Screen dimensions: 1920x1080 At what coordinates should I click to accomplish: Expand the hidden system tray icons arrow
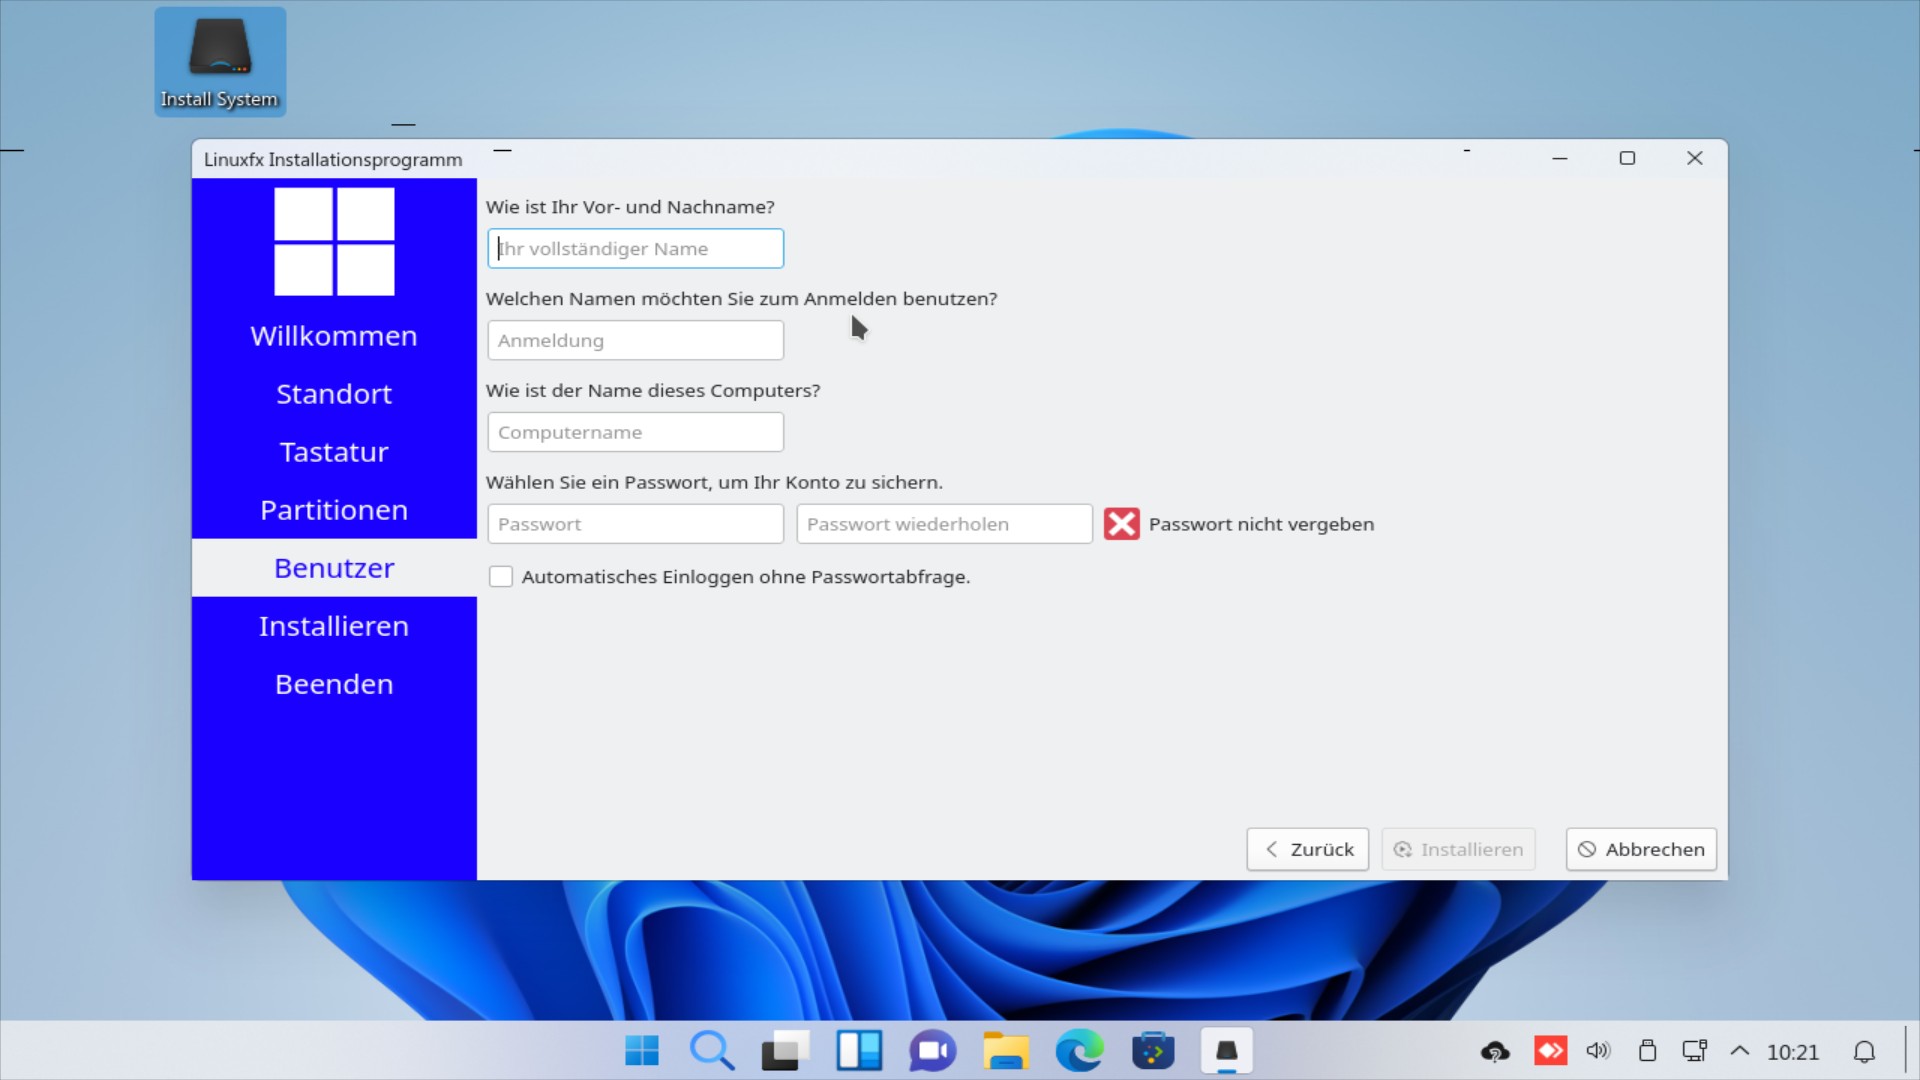1740,1051
